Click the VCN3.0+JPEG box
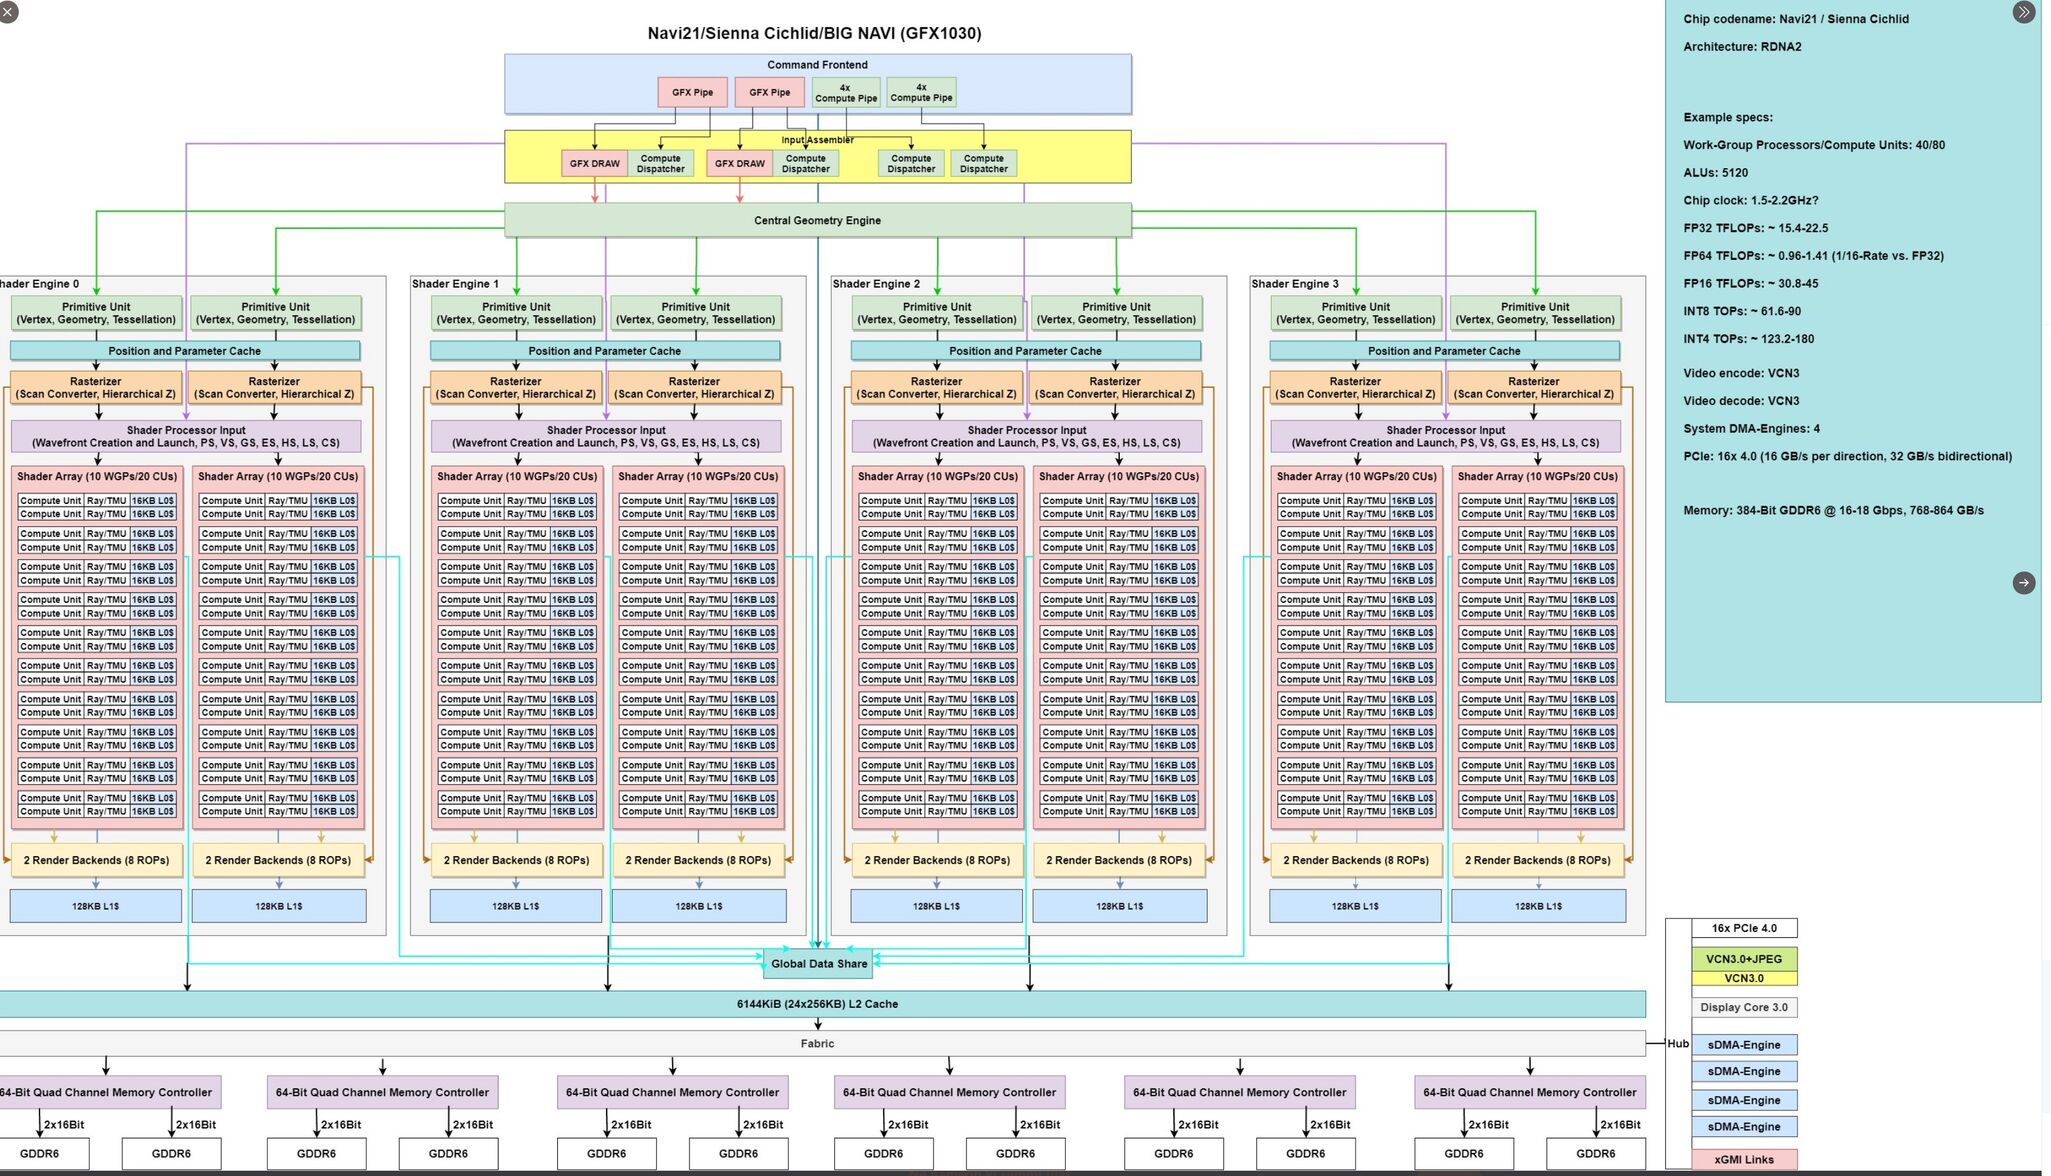 (x=1744, y=959)
